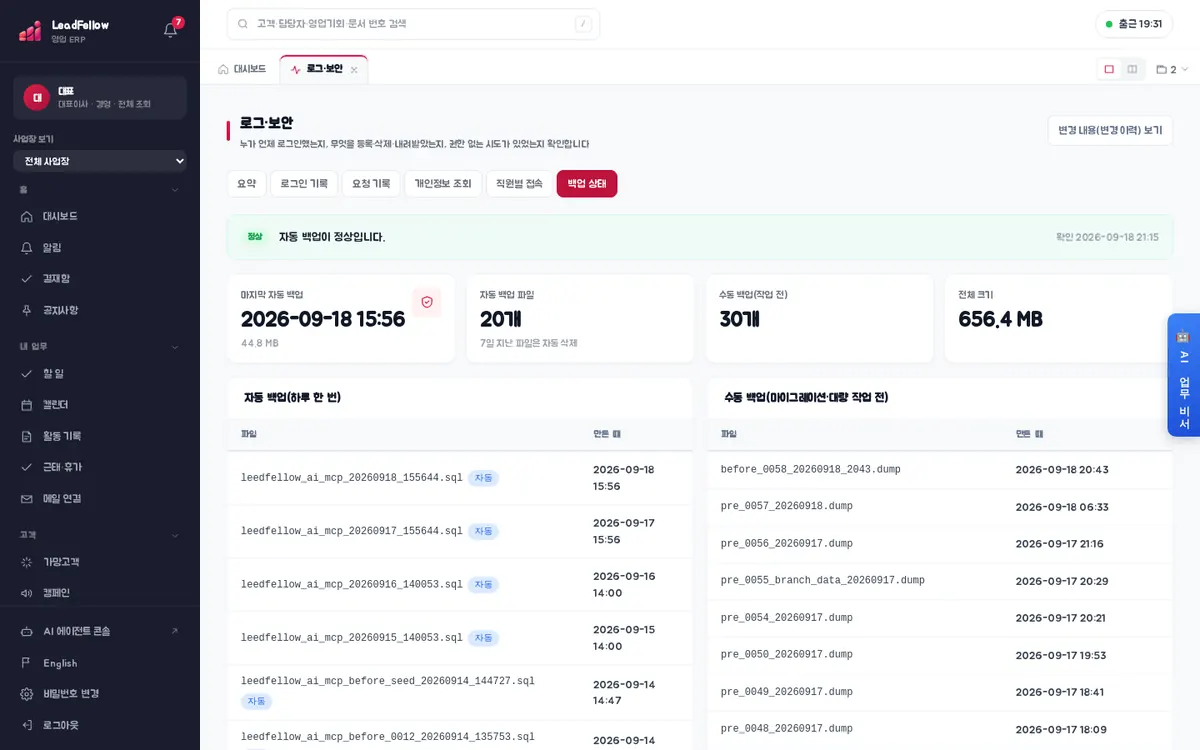
Task: Open 공지사항 in the sidebar
Action: (100, 310)
